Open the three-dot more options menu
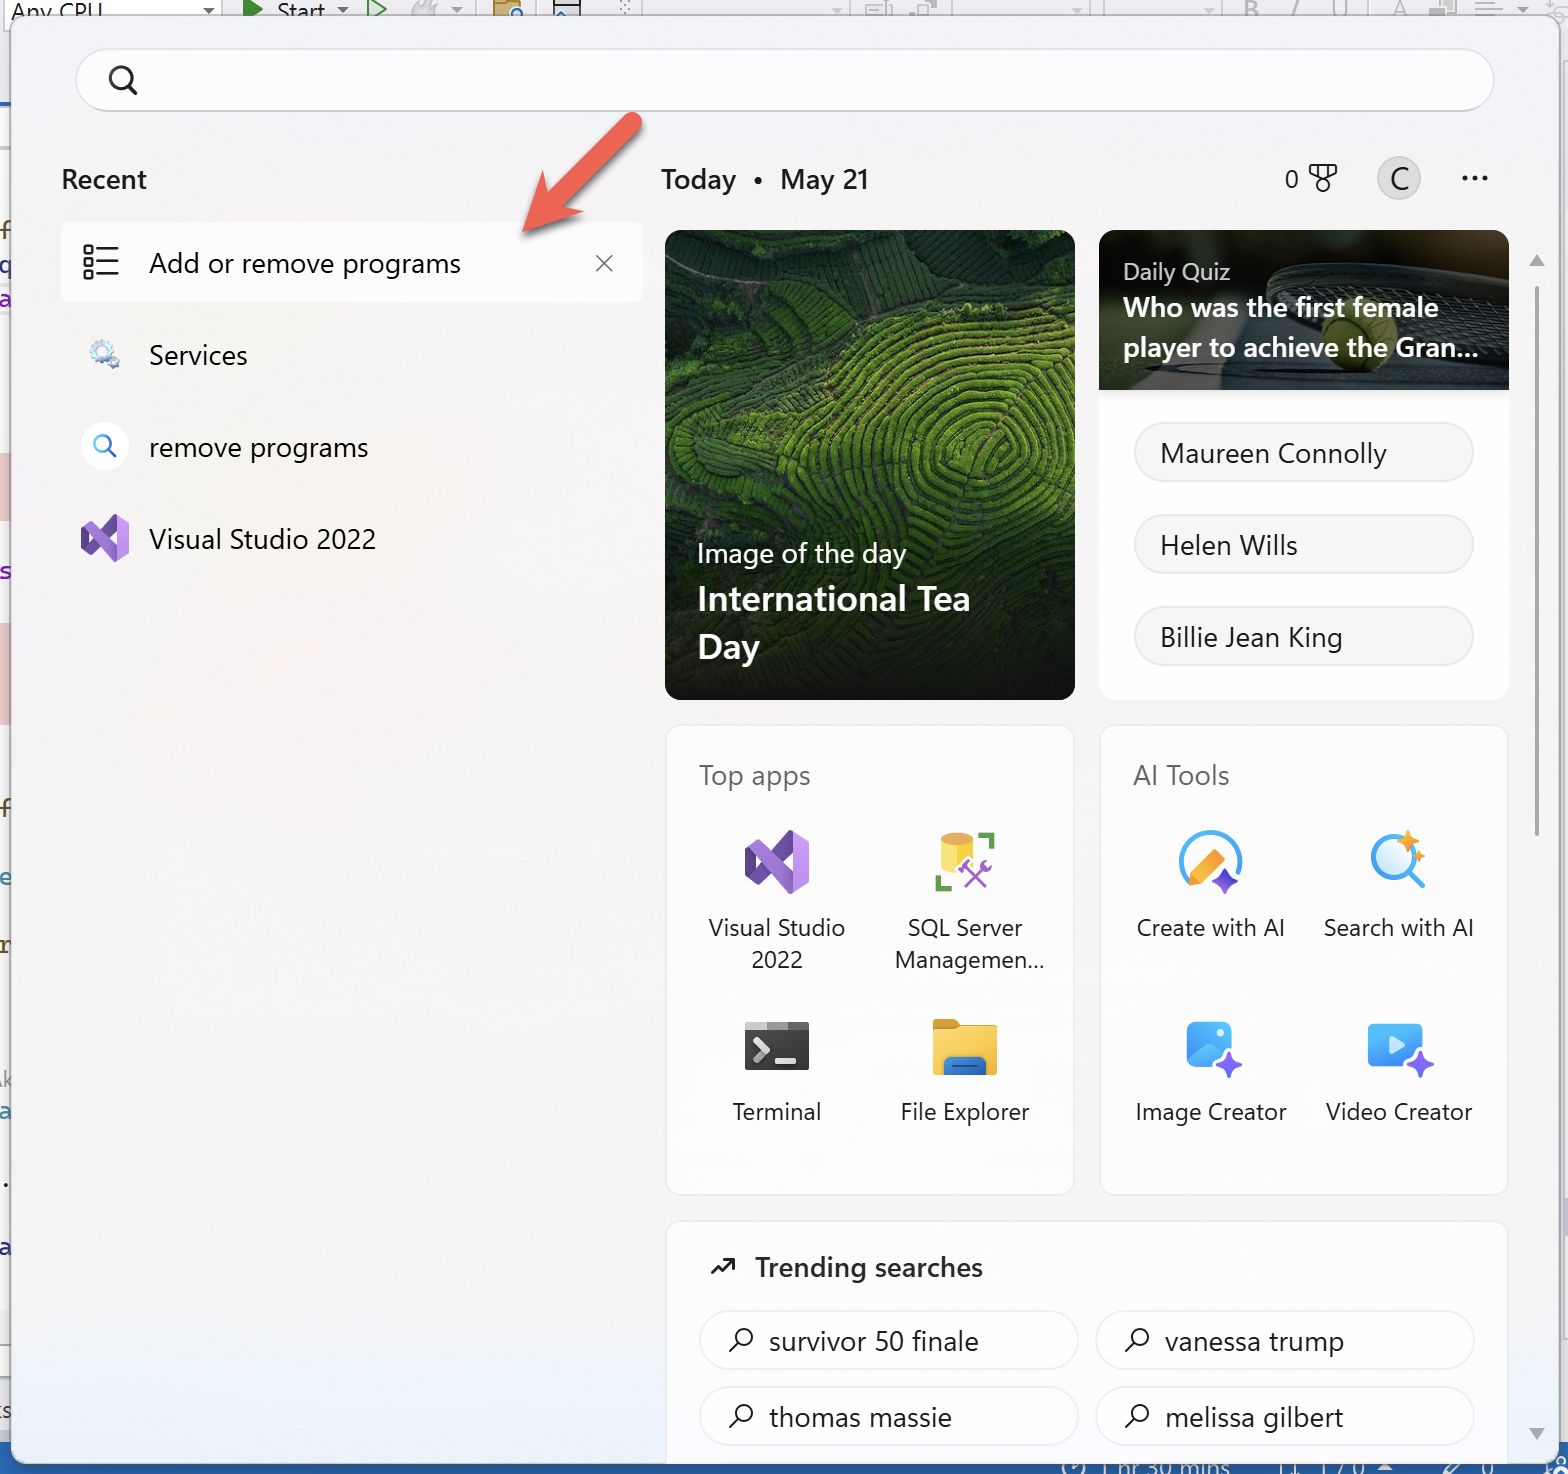 (1474, 179)
